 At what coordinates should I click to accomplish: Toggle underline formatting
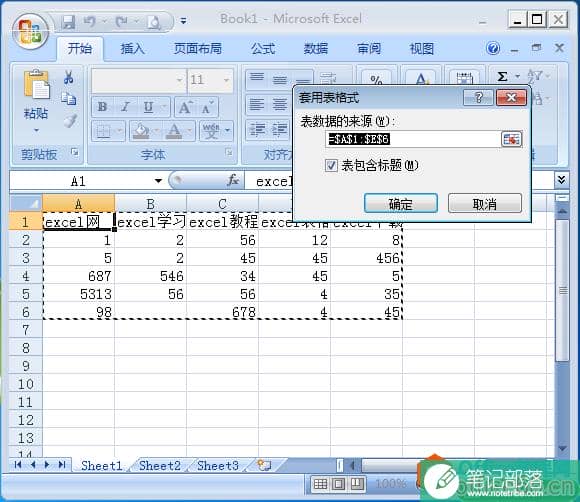point(149,107)
